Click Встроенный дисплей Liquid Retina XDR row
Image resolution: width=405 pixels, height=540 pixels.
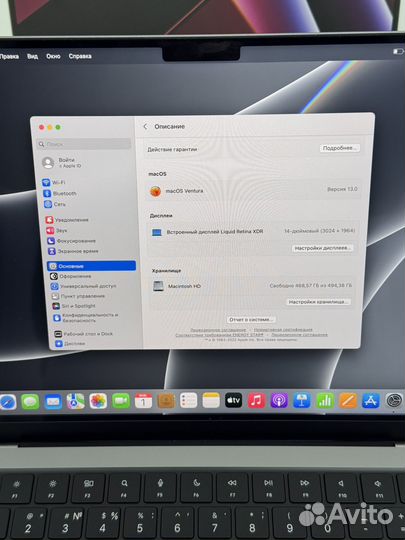(253, 232)
